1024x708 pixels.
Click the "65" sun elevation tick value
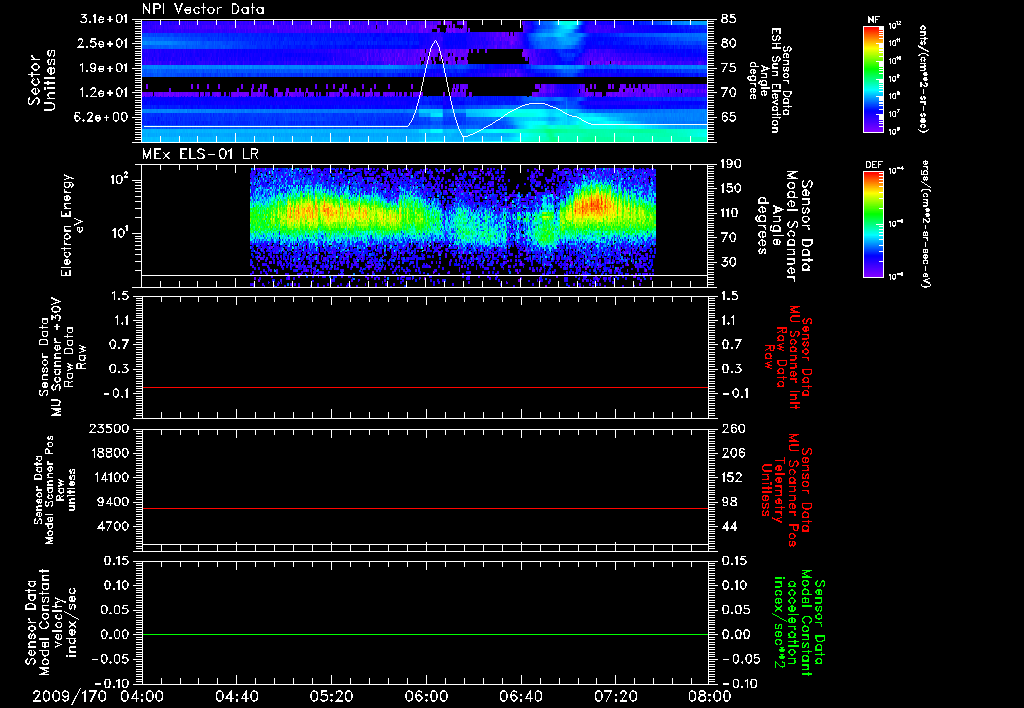729,118
